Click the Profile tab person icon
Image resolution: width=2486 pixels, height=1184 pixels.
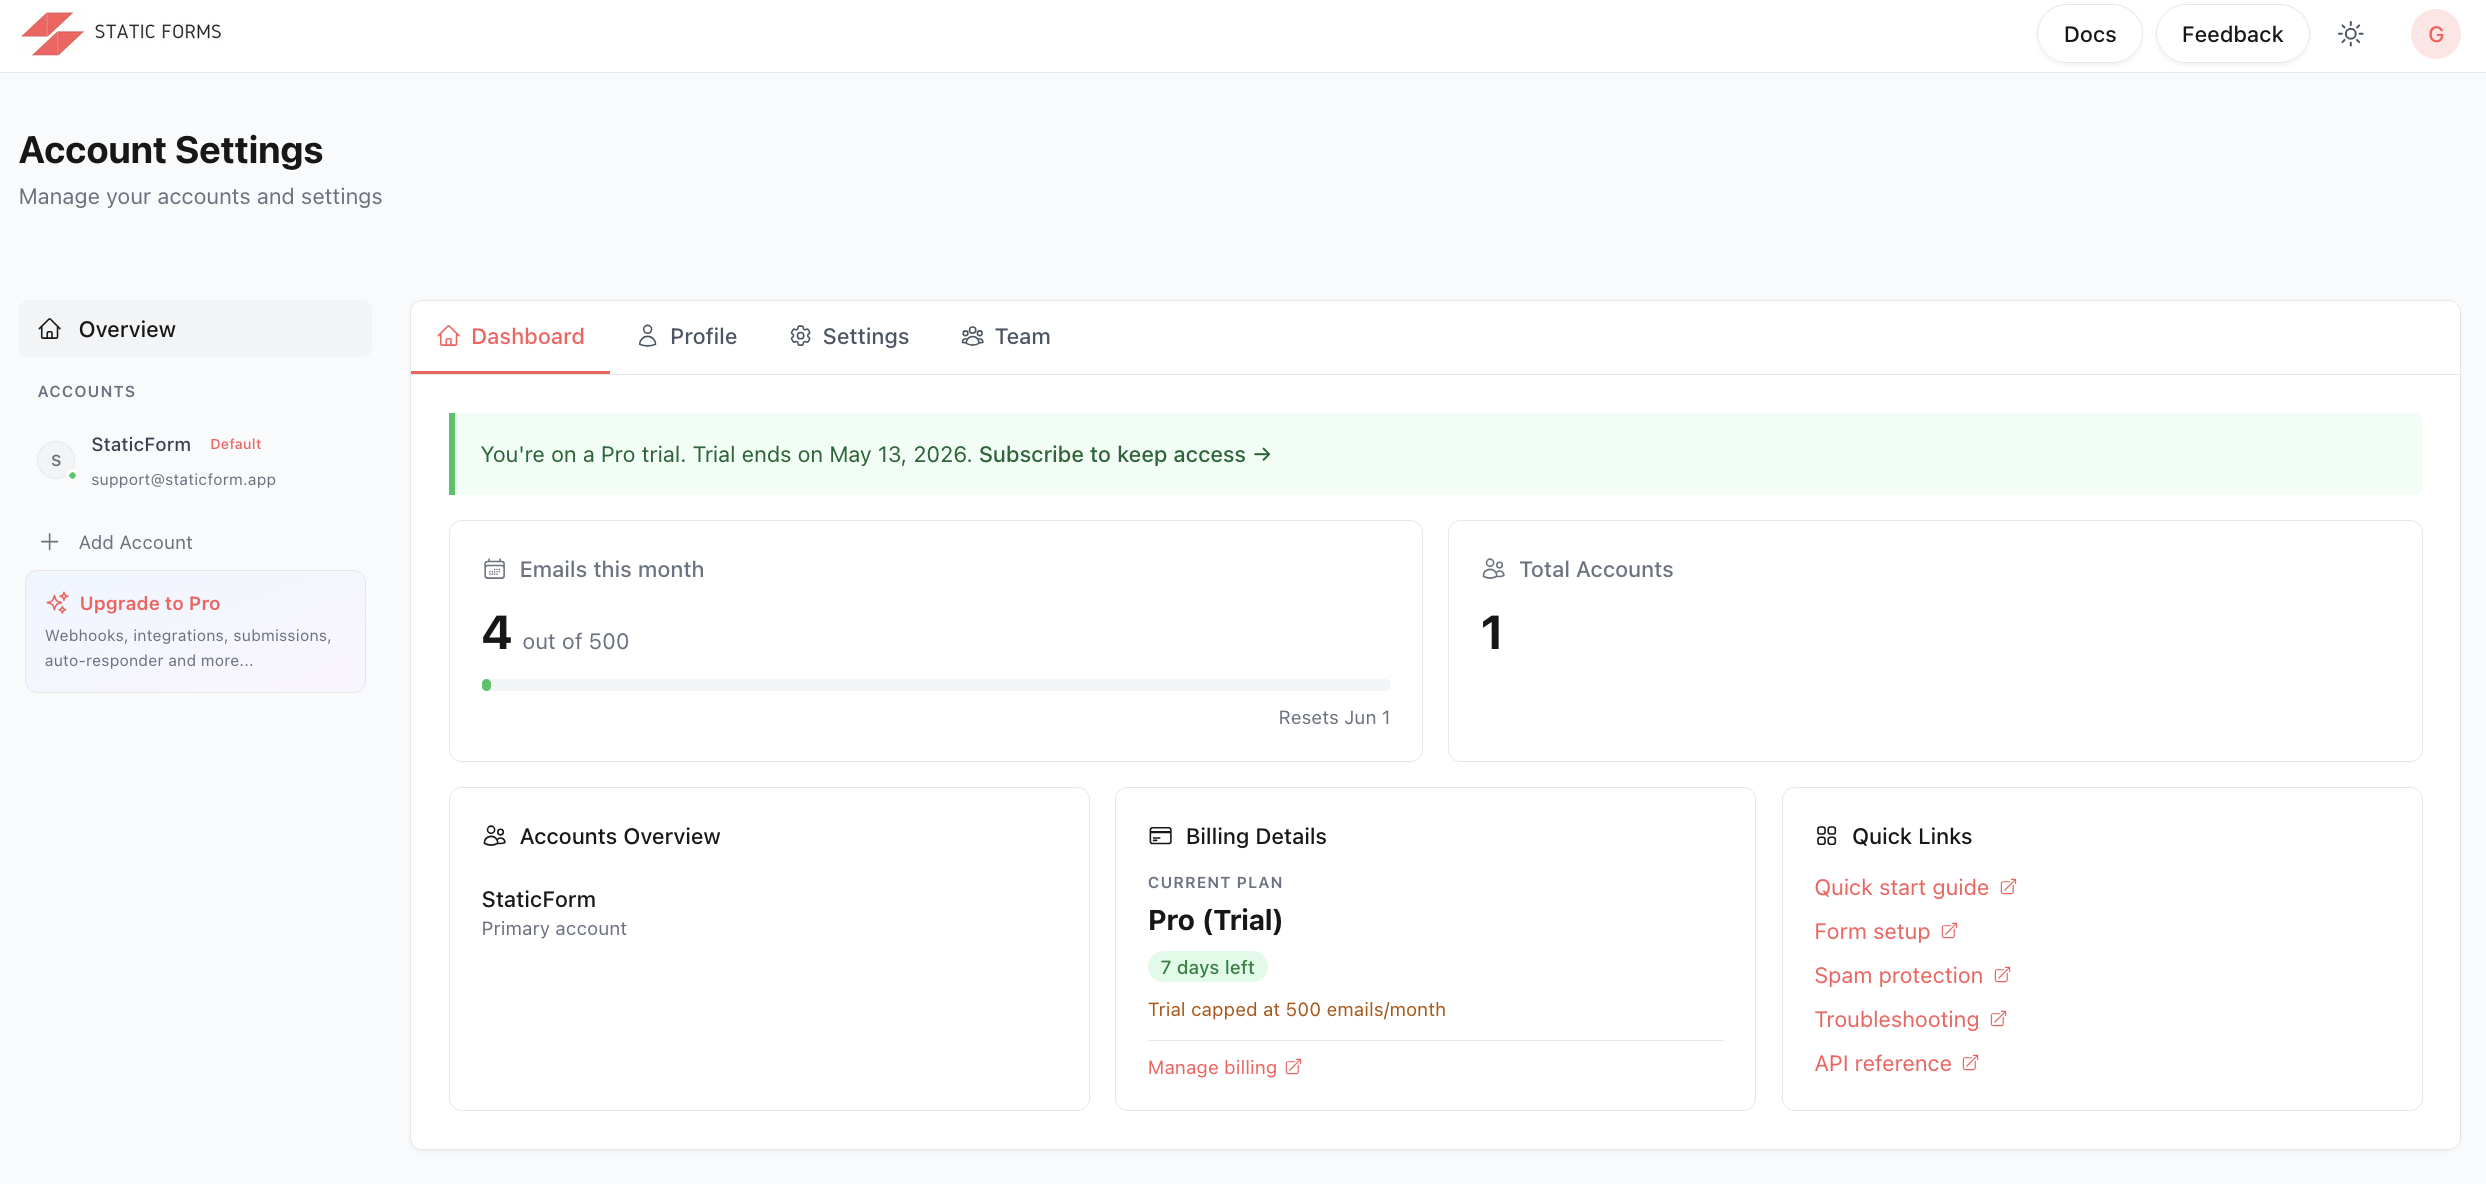tap(648, 336)
